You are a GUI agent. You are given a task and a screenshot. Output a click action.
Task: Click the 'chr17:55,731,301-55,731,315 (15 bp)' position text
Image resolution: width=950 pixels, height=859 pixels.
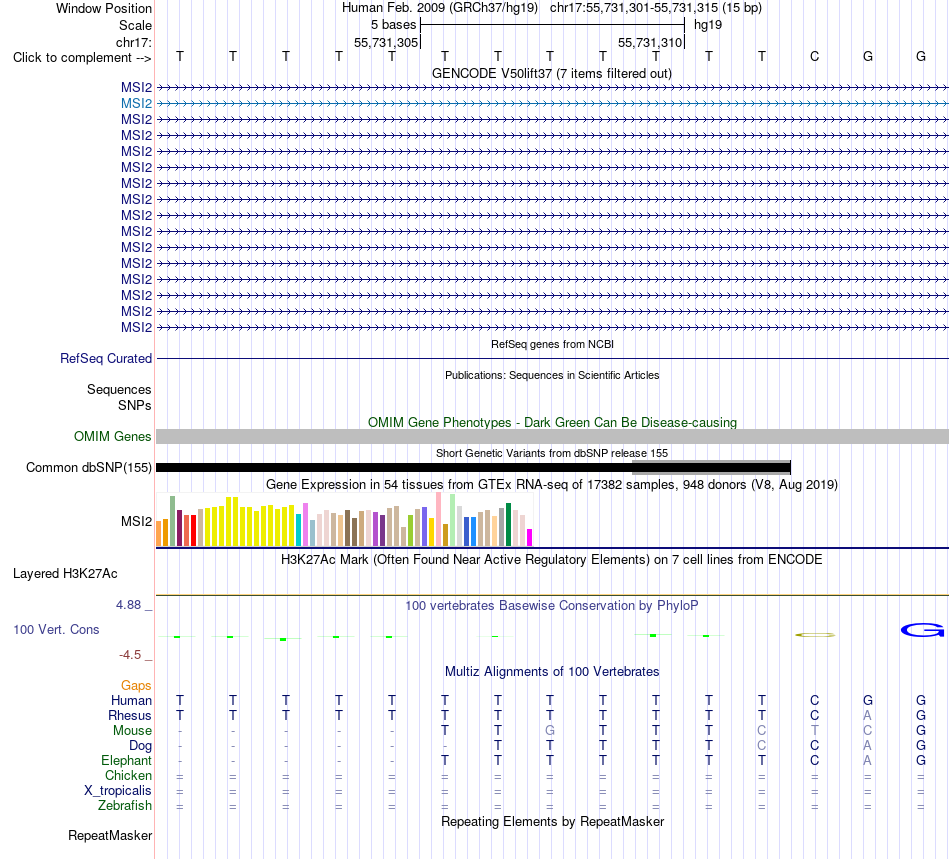pos(656,8)
